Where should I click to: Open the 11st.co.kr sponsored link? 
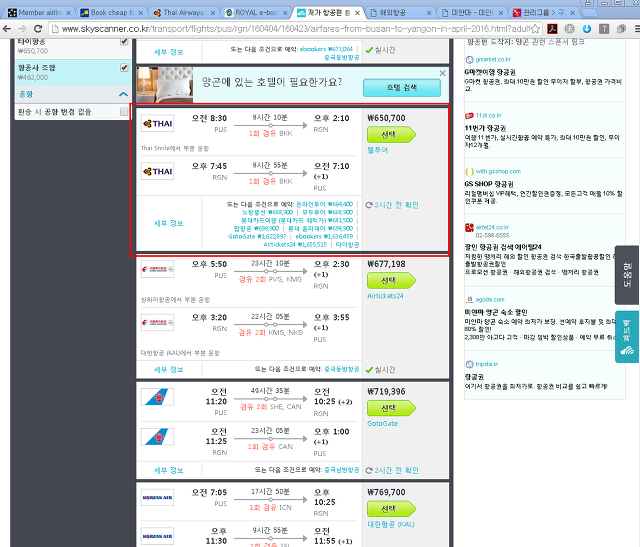[488, 116]
